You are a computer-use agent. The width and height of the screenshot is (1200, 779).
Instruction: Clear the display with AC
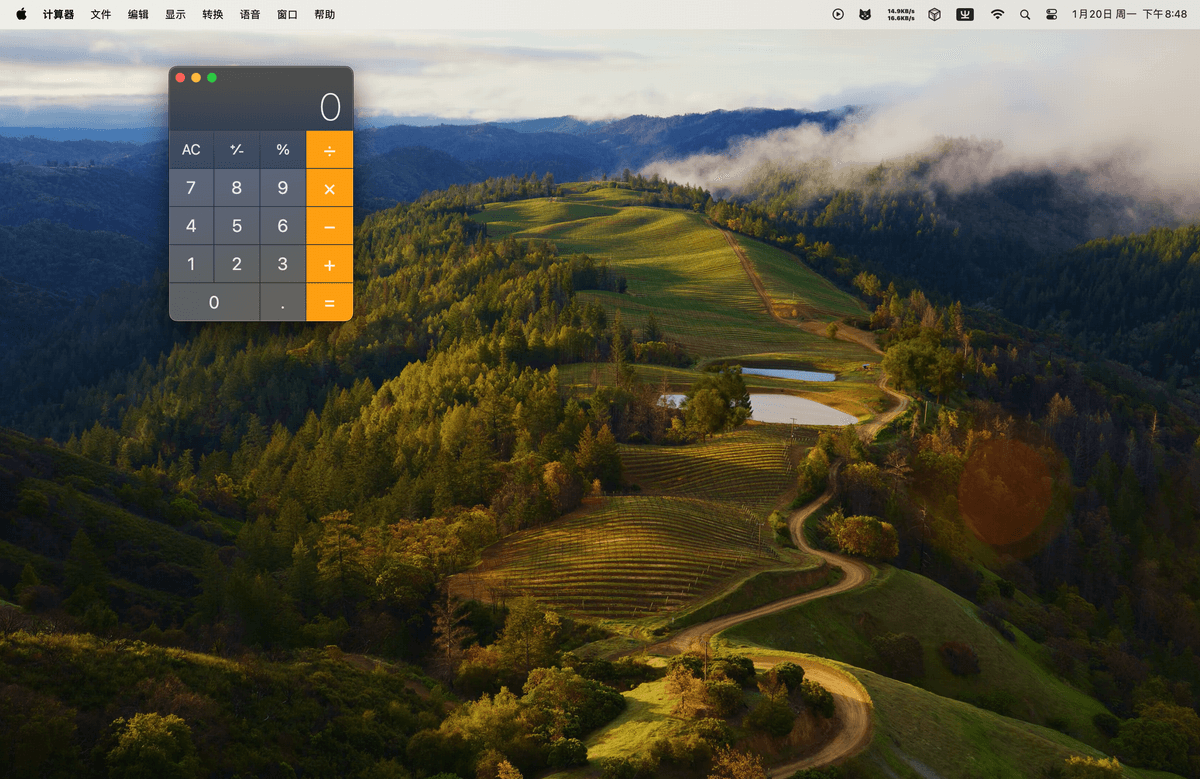pos(191,150)
